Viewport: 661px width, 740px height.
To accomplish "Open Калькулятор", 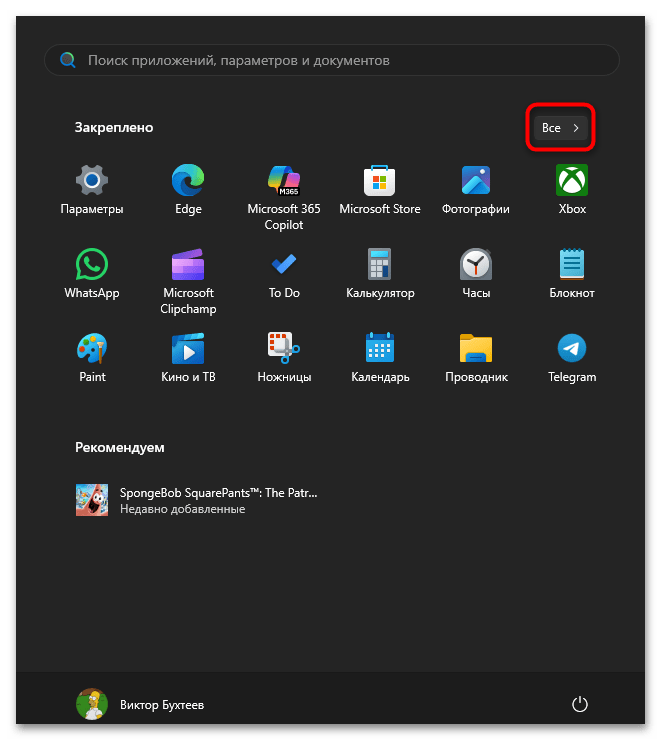I will coord(380,274).
